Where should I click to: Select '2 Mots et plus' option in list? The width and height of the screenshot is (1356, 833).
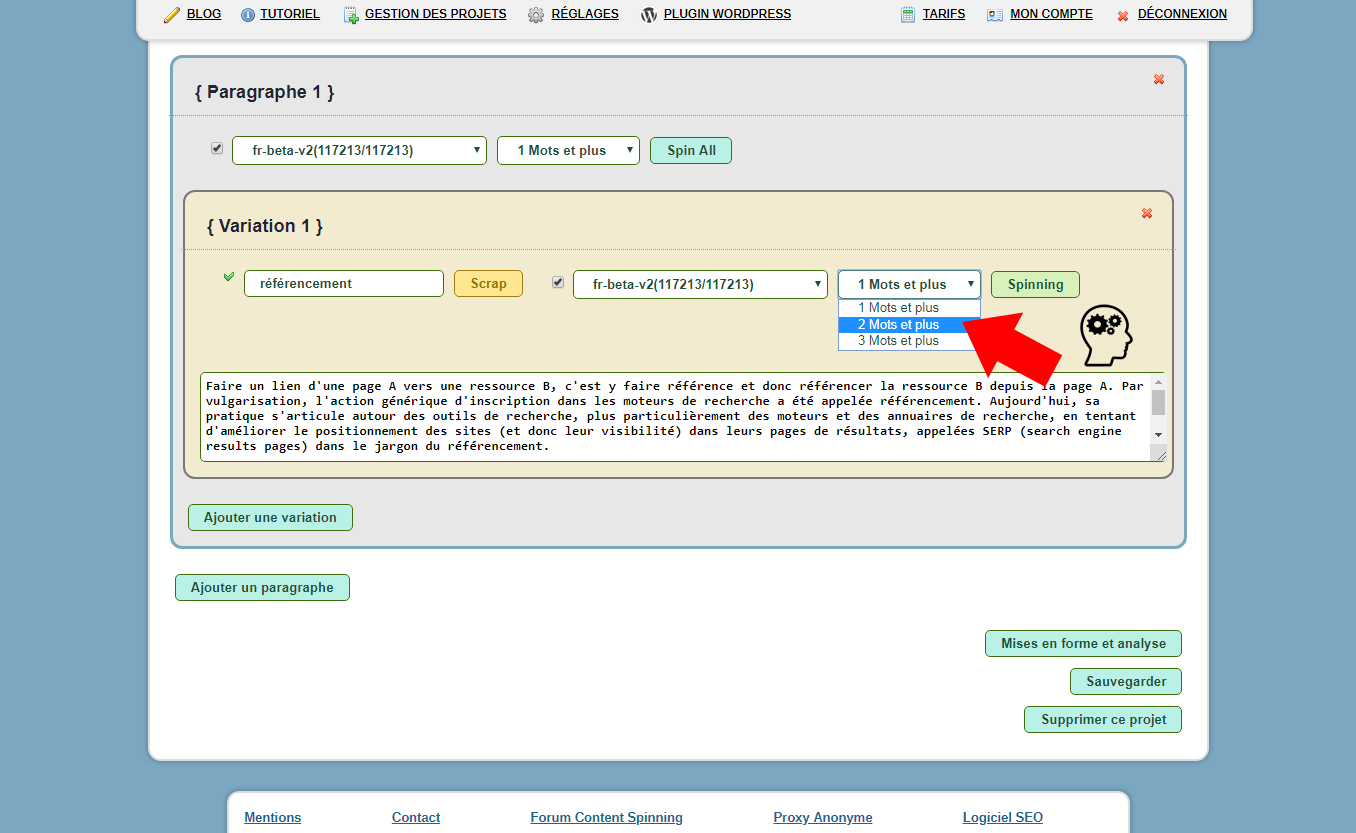[909, 324]
